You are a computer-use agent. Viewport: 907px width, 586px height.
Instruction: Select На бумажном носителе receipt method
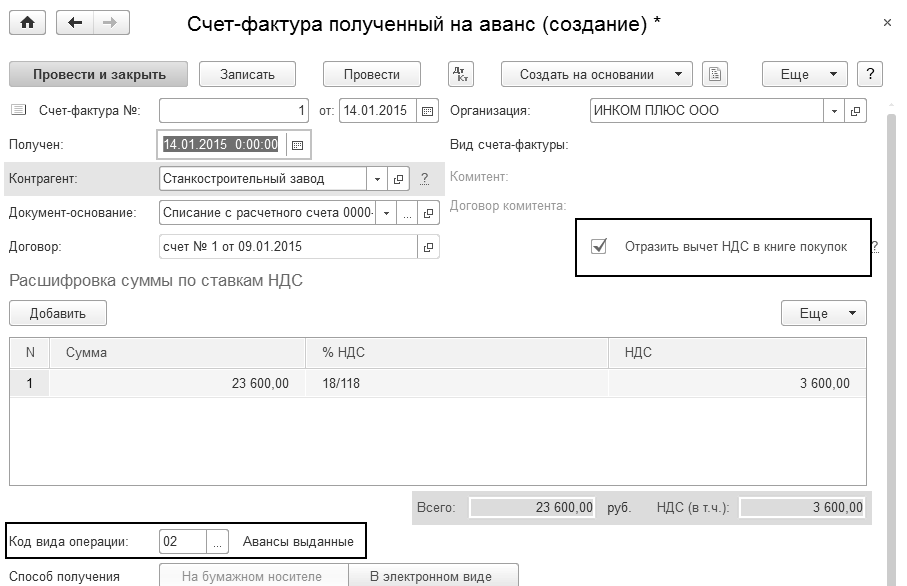click(253, 576)
